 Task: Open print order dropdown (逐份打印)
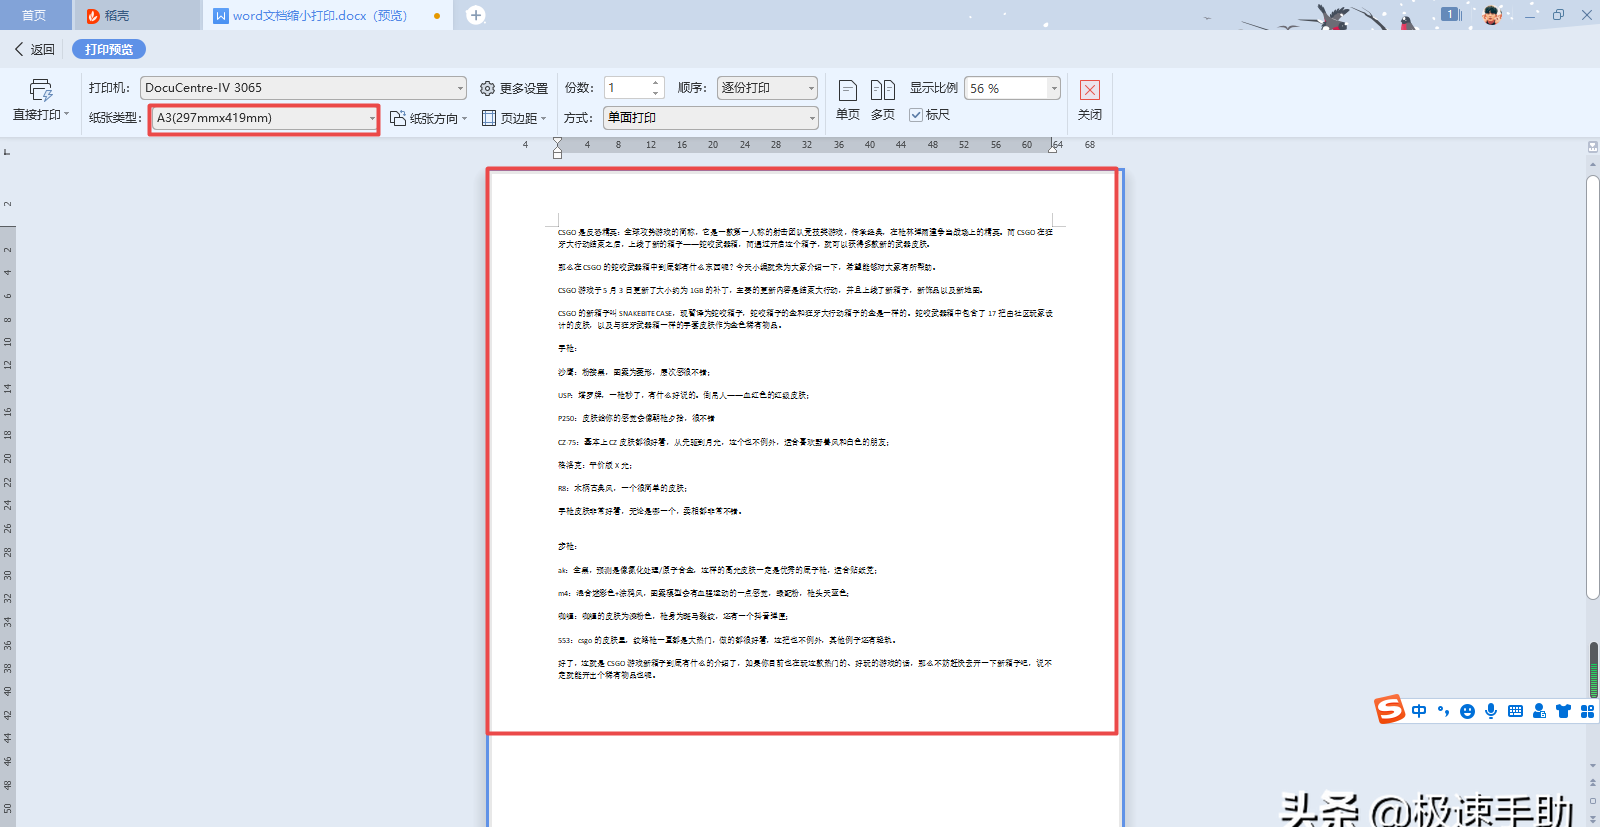(x=768, y=88)
